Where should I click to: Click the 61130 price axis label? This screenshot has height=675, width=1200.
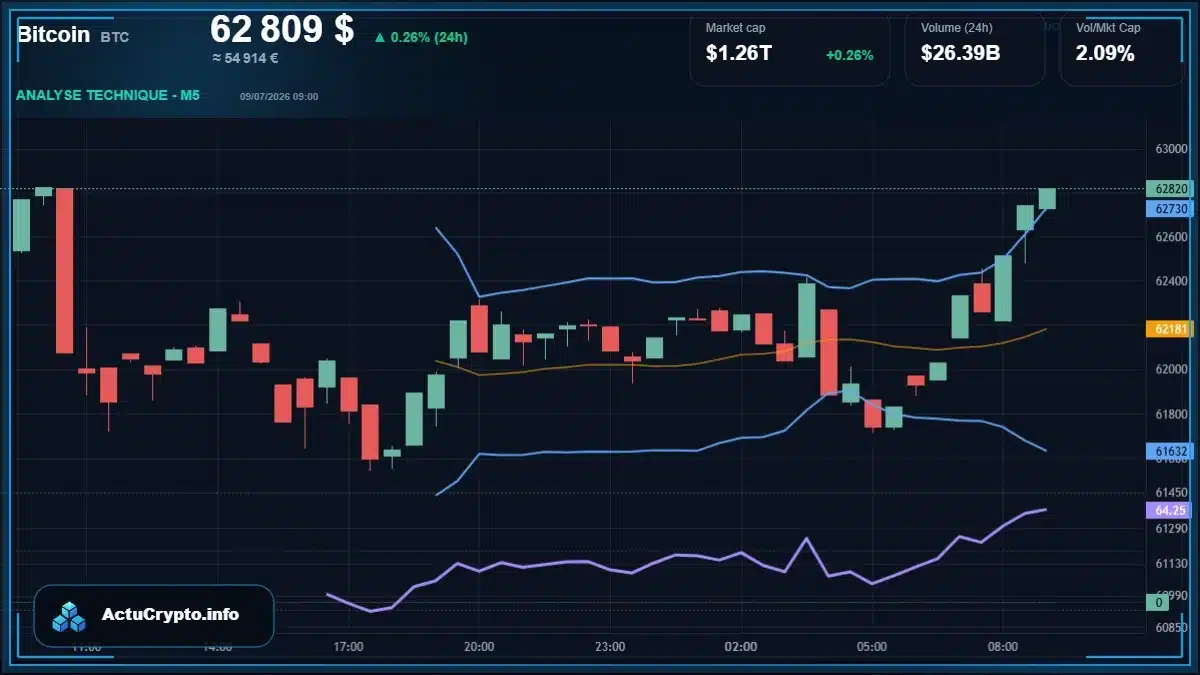[1171, 564]
